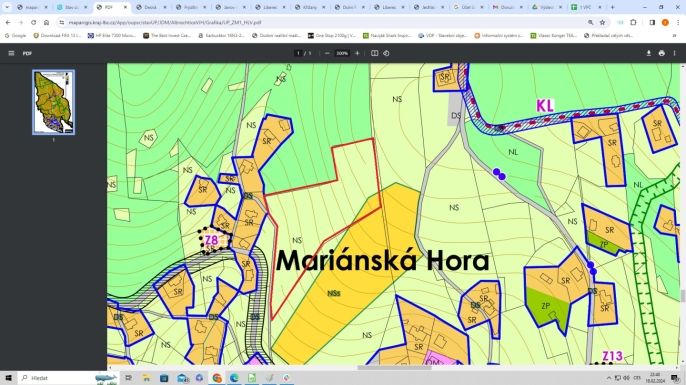Select the page 1 thumbnail
Image resolution: width=686 pixels, height=385 pixels.
pyautogui.click(x=53, y=102)
